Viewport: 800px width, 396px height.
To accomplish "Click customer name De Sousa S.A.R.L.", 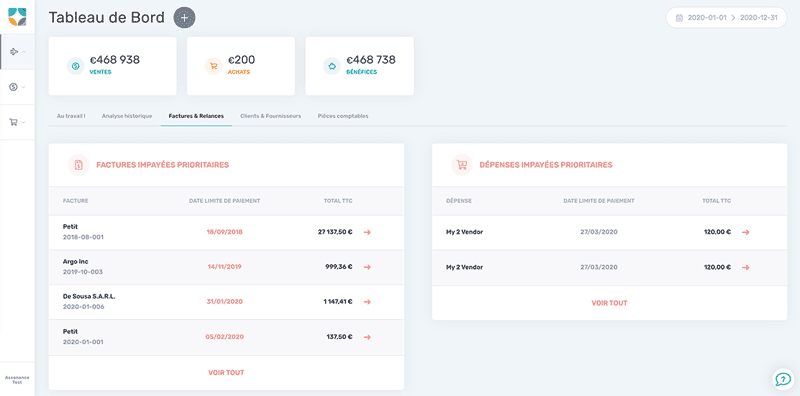I will coord(89,296).
